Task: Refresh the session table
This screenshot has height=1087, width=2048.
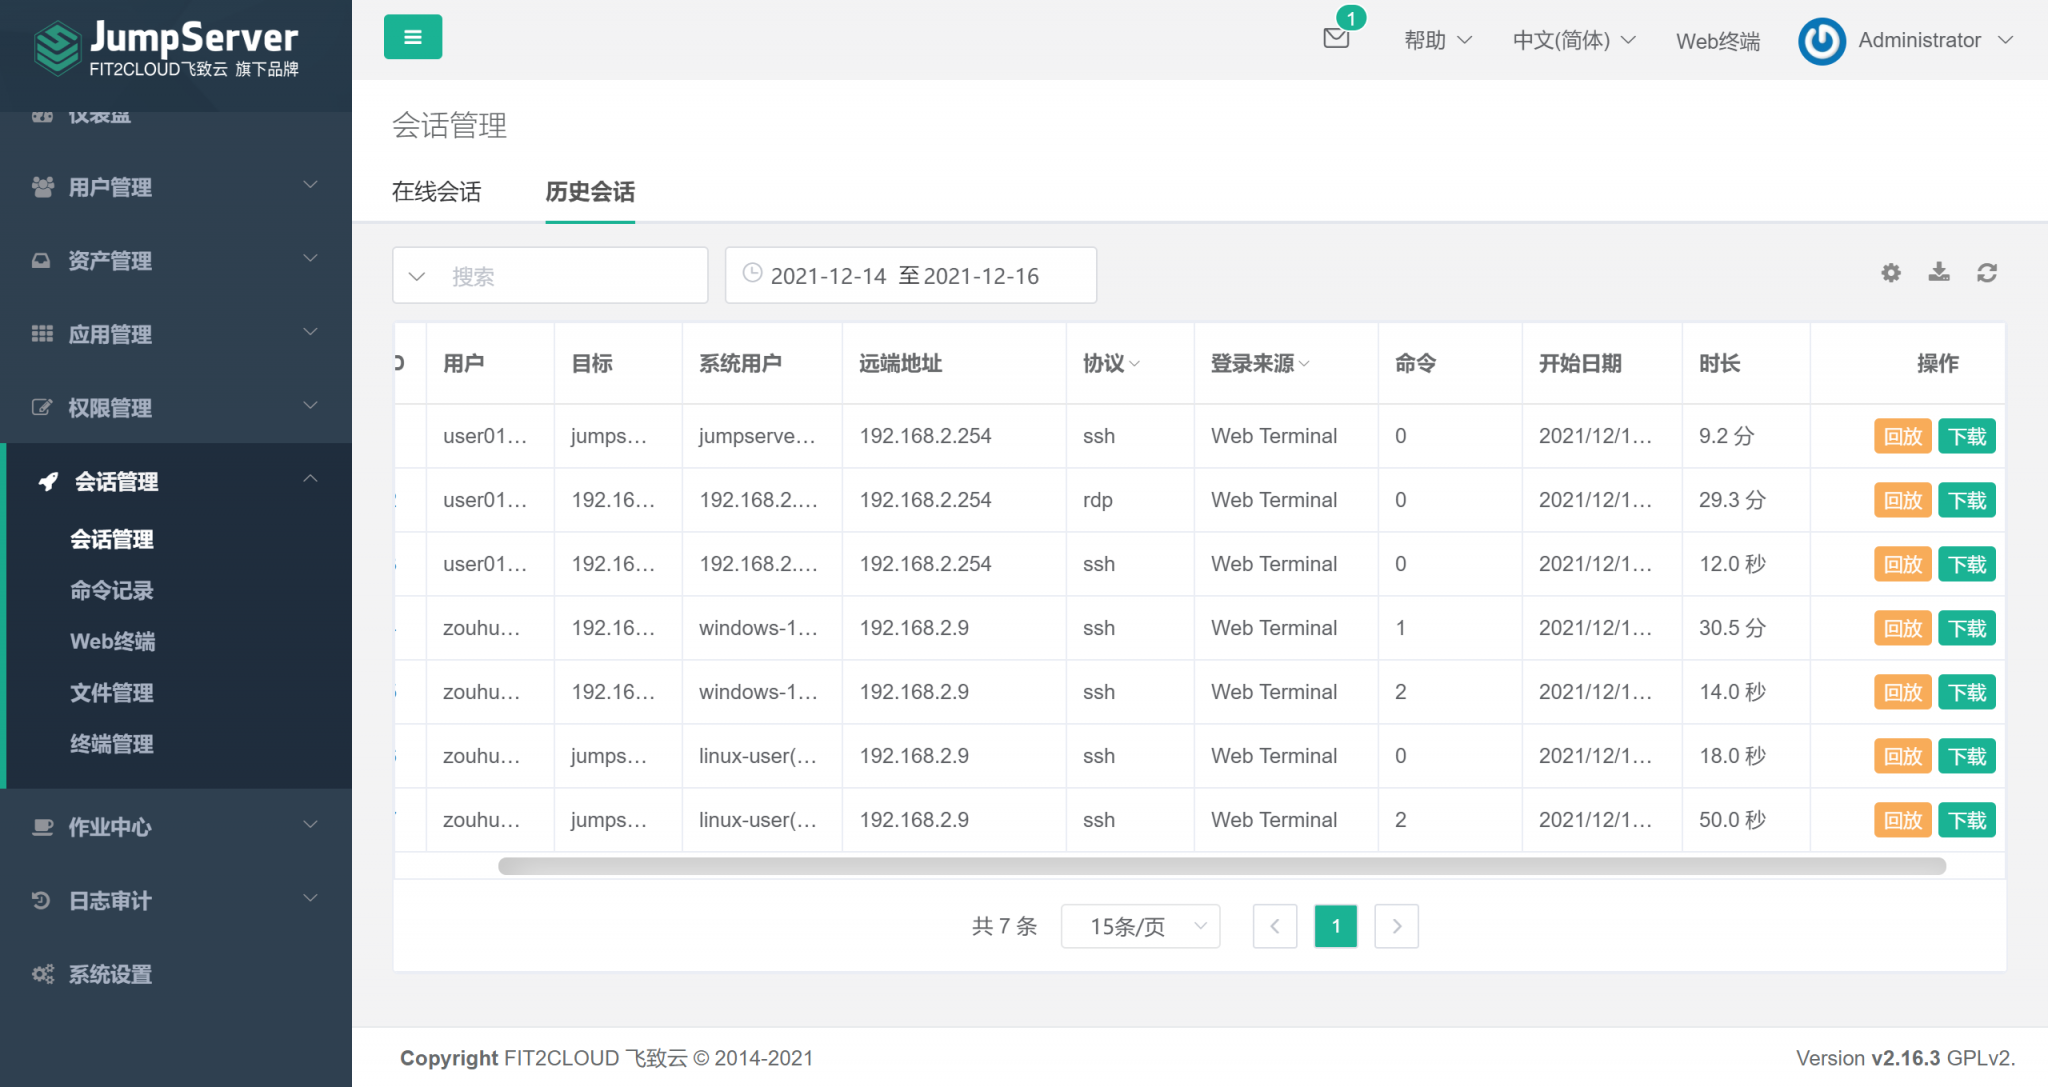Action: pyautogui.click(x=1987, y=273)
